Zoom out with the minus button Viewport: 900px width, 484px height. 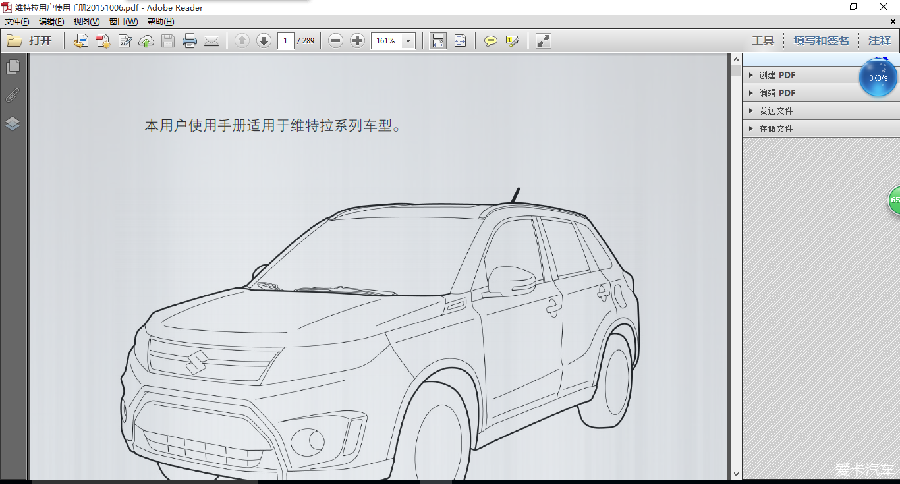tap(336, 41)
